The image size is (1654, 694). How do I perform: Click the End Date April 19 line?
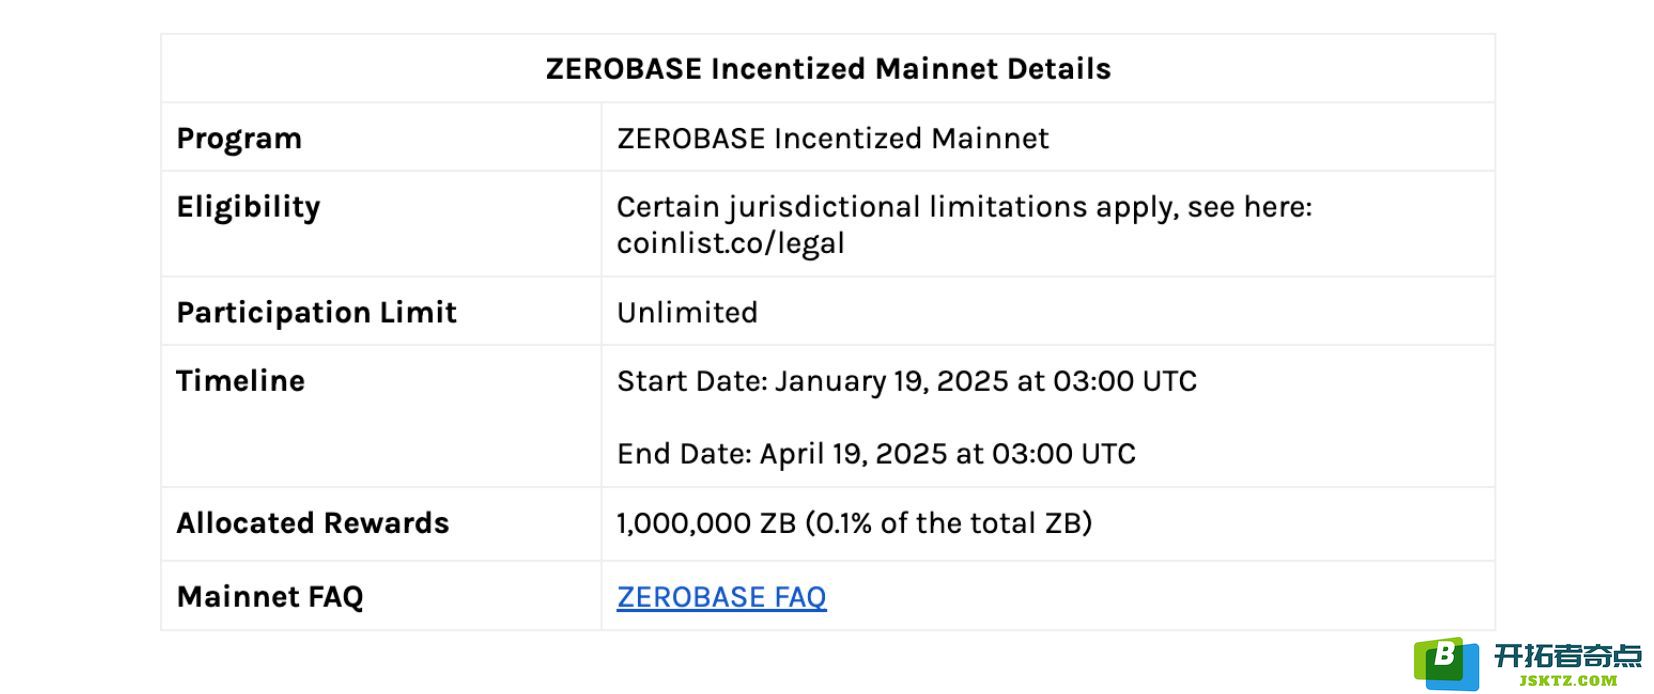click(x=876, y=454)
